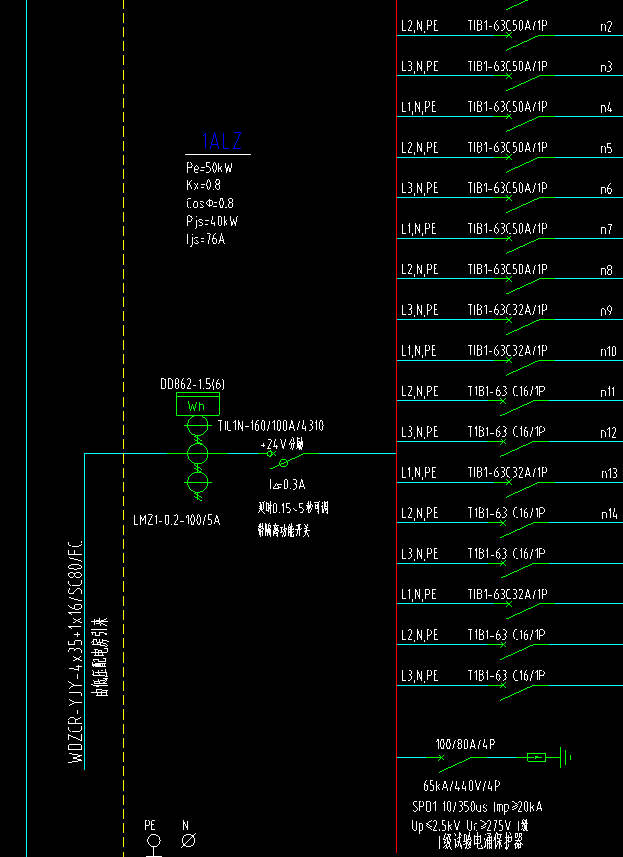
Task: Select the PE terminal circle symbol
Action: (153, 842)
